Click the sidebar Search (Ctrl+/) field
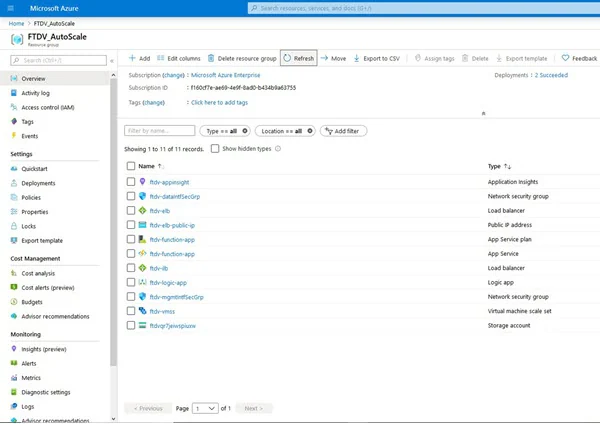This screenshot has height=424, width=600. click(59, 60)
